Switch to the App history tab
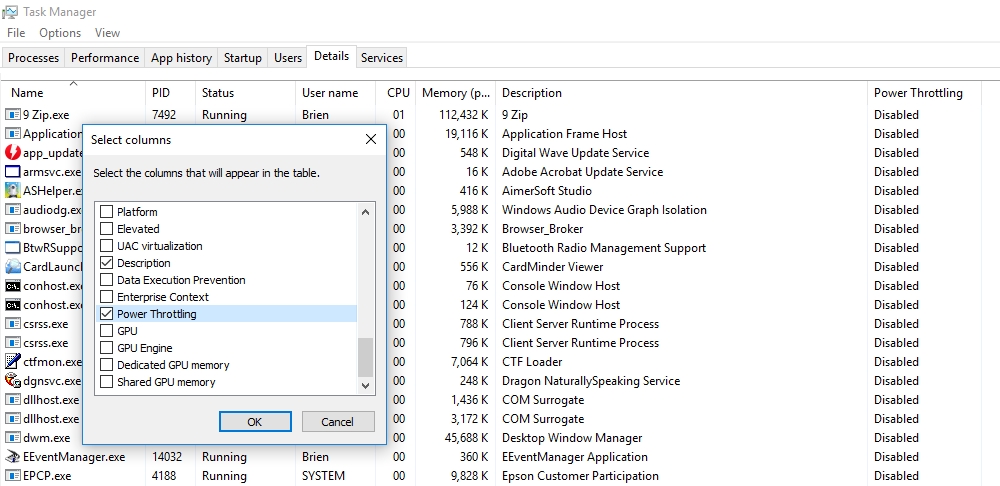Image resolution: width=1000 pixels, height=486 pixels. tap(181, 57)
